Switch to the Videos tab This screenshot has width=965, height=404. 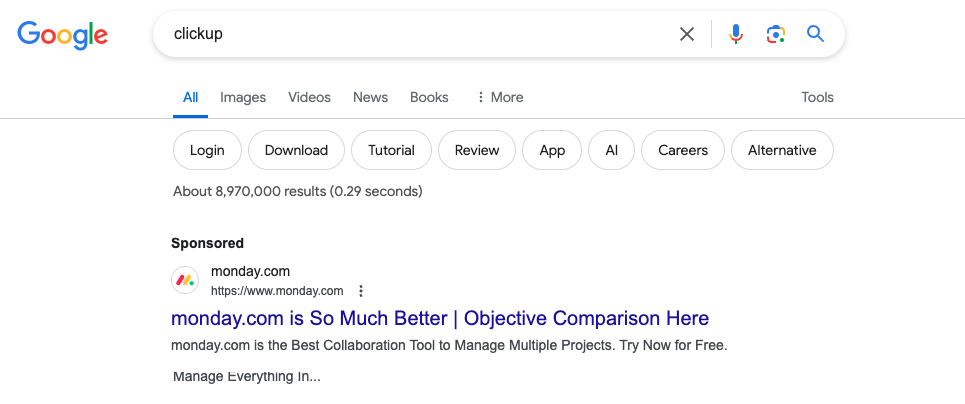coord(310,97)
